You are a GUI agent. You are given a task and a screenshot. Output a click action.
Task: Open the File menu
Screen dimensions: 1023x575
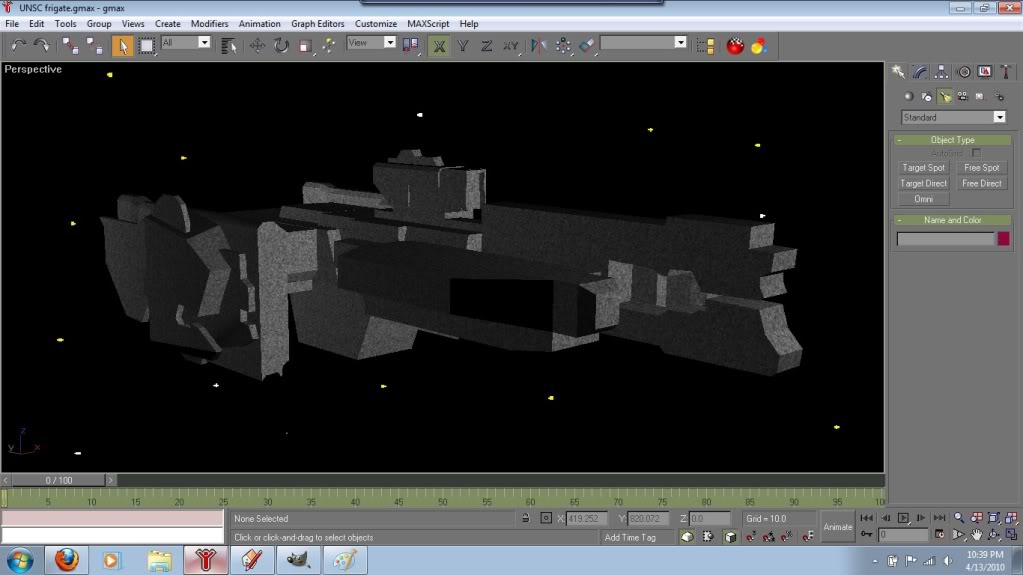[x=12, y=23]
